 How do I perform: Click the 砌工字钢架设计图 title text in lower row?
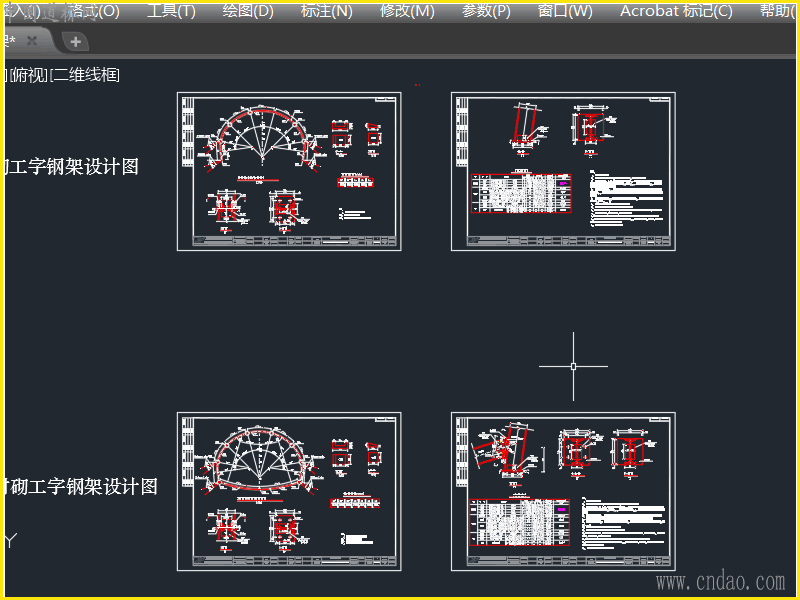pos(82,487)
